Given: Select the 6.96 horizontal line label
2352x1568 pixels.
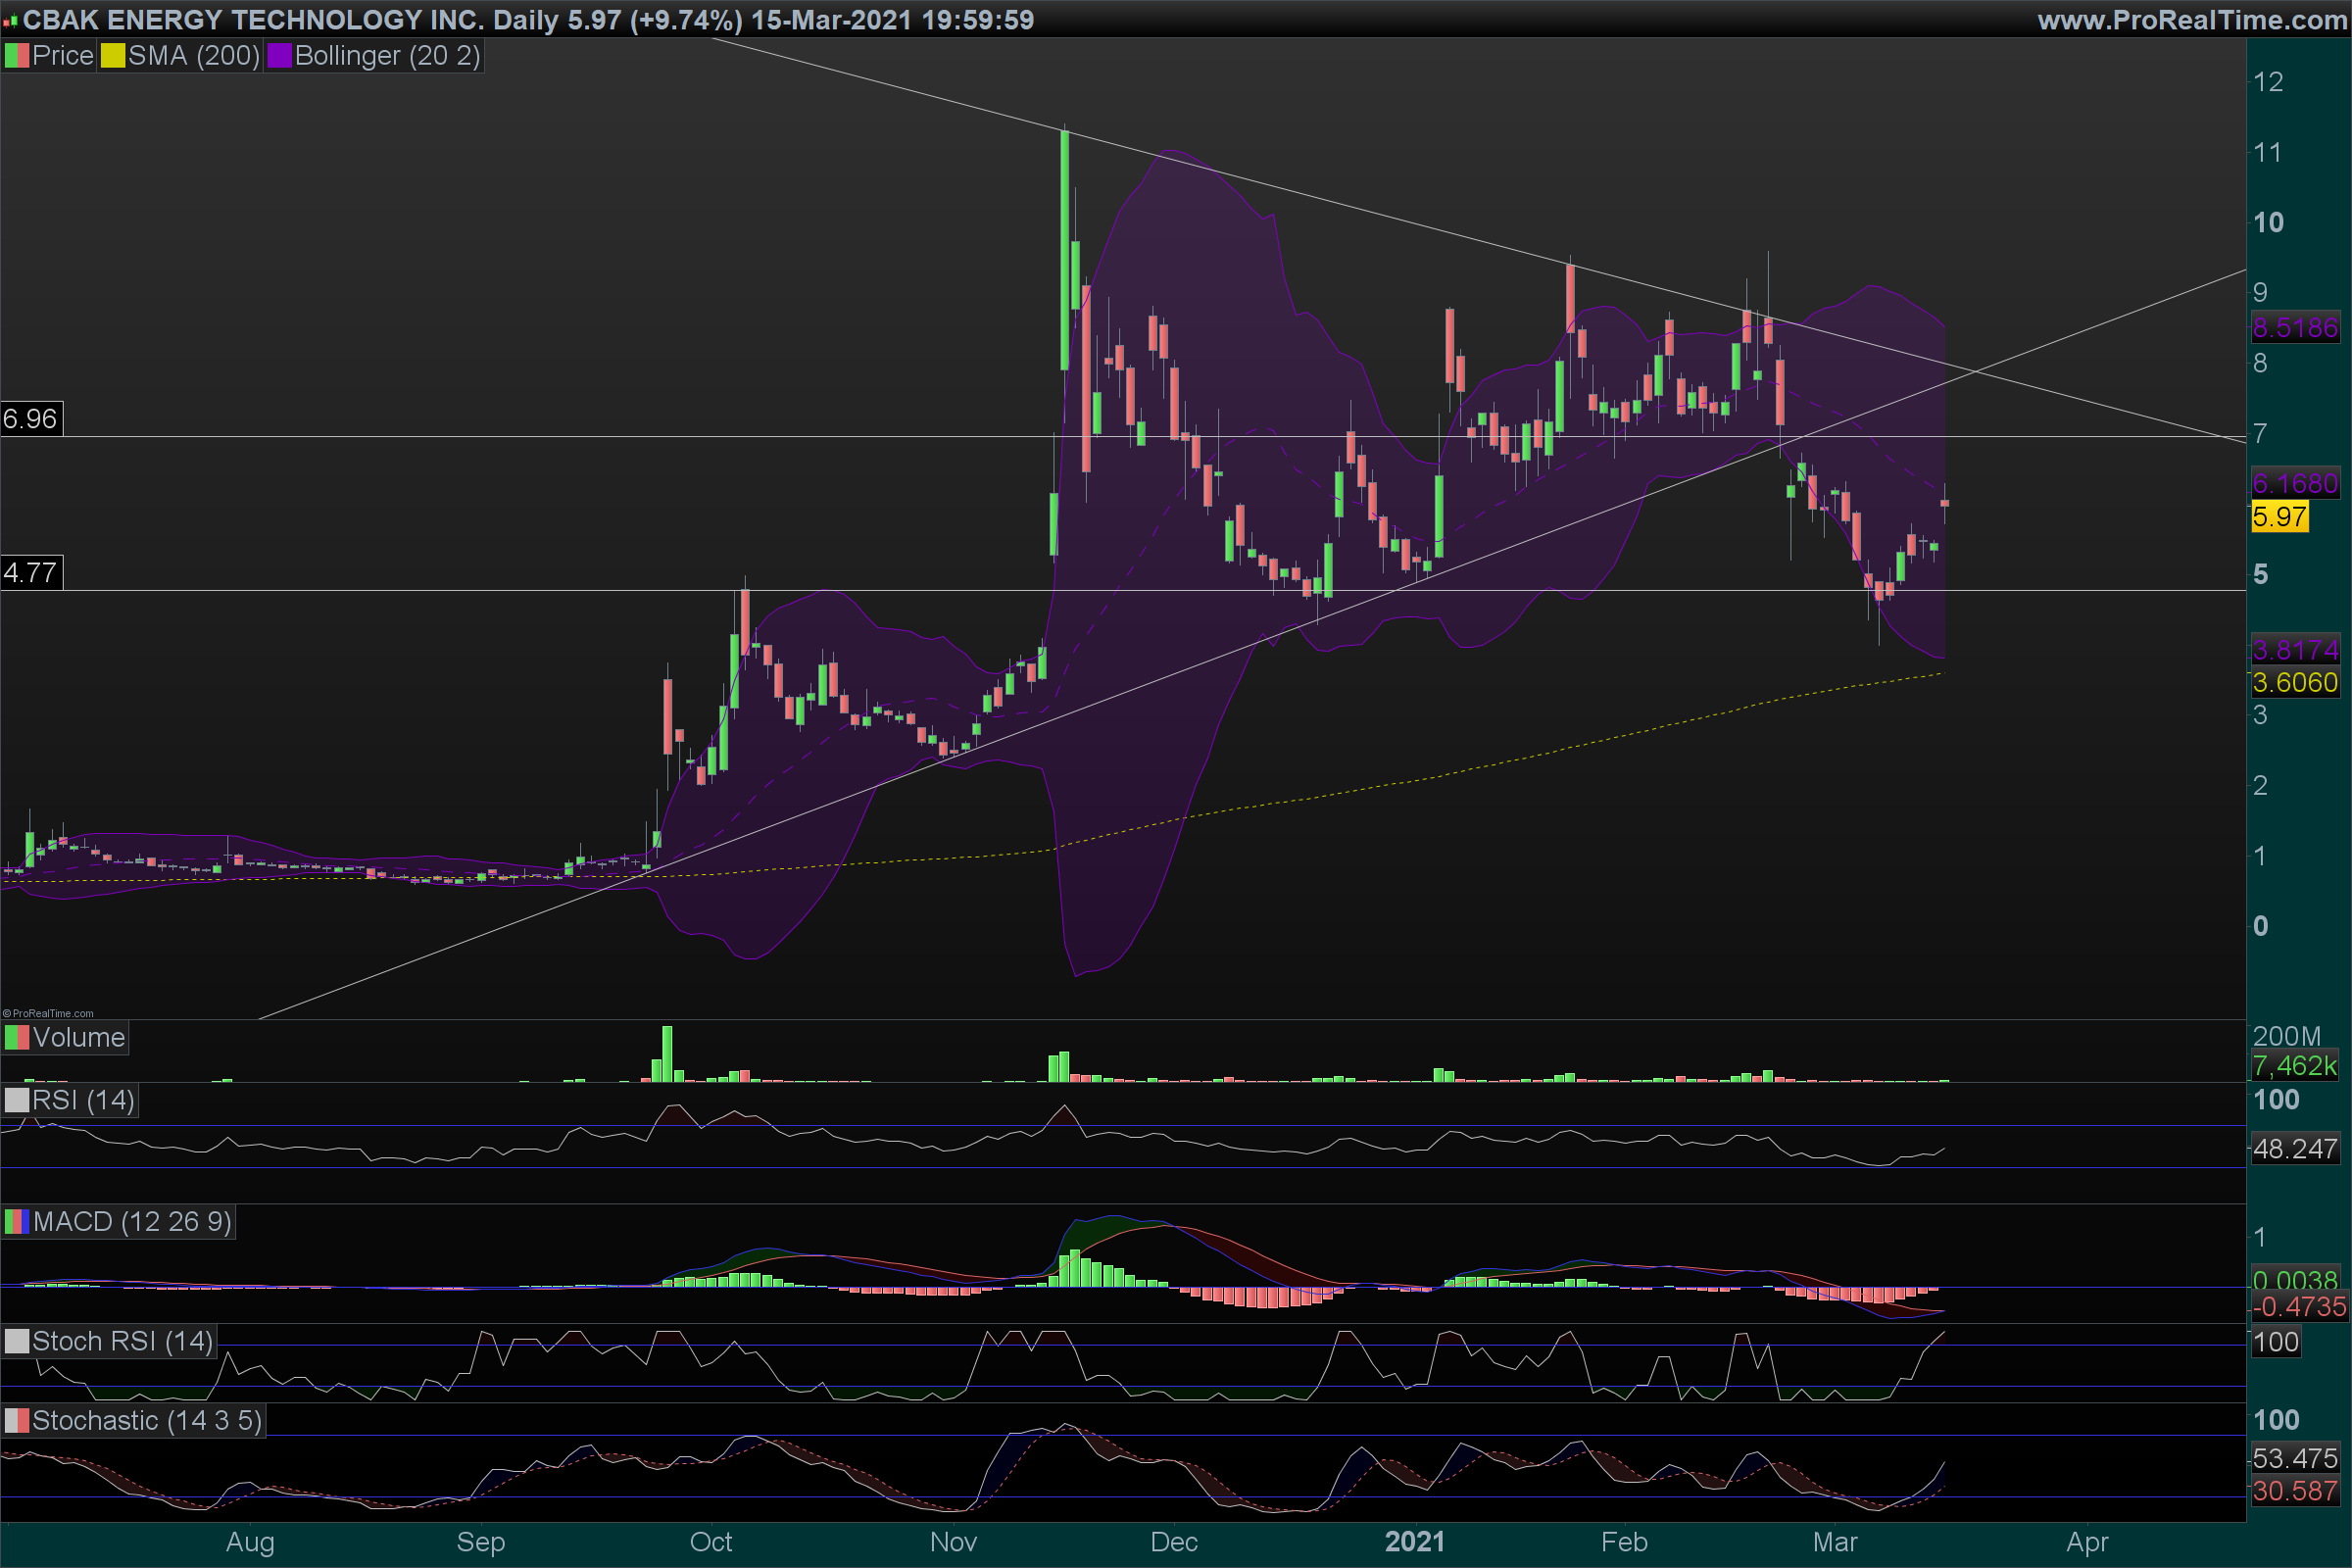Looking at the screenshot, I should 31,418.
